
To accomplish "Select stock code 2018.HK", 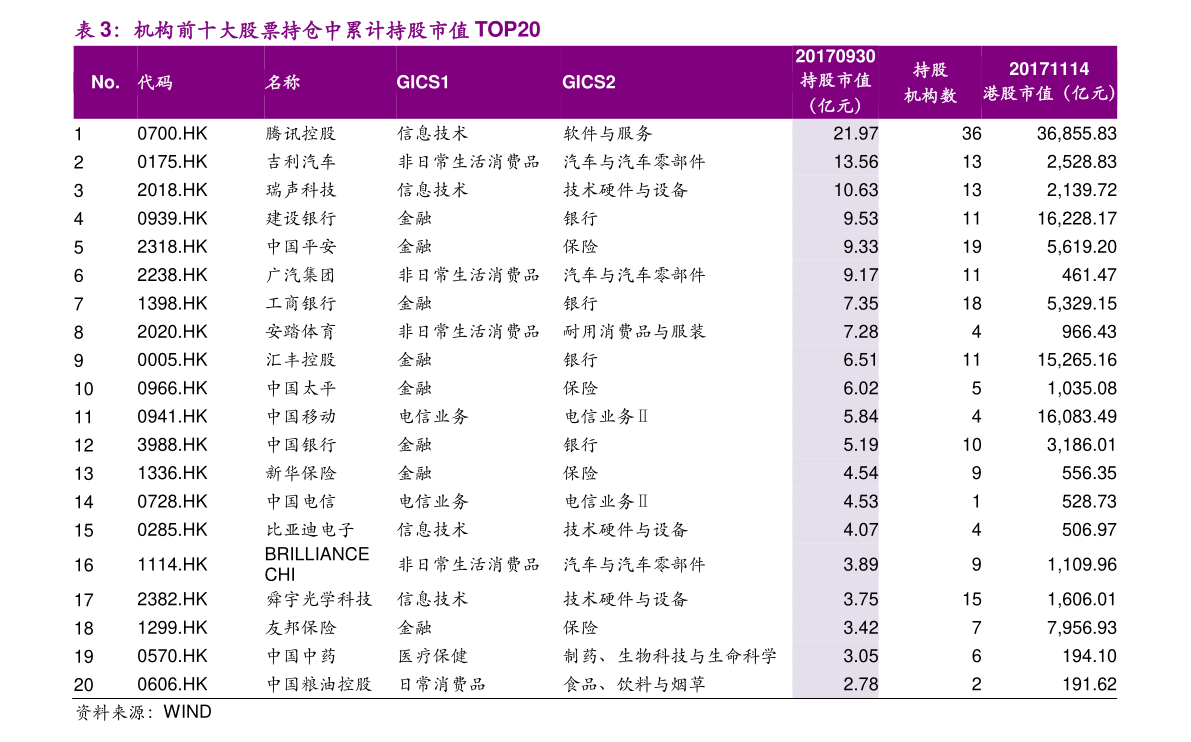I will click(x=172, y=190).
